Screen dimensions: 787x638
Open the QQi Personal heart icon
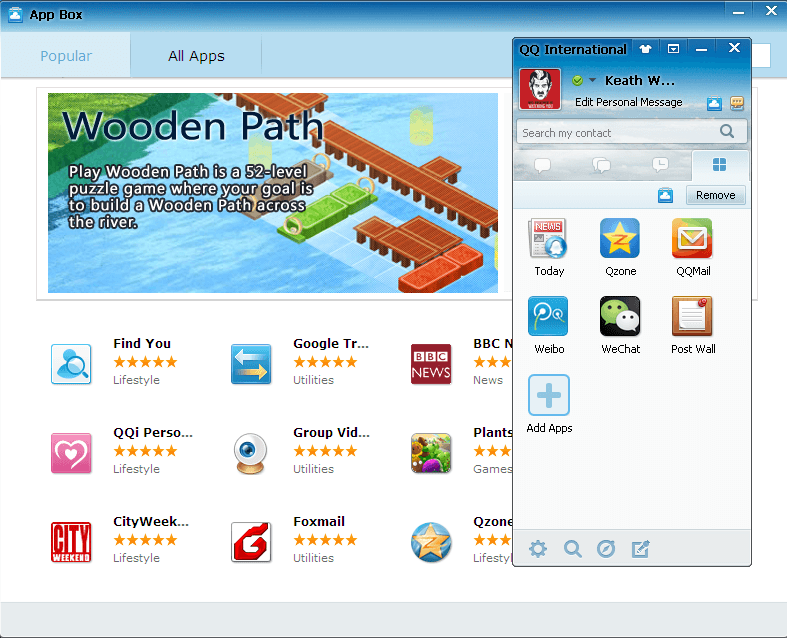71,453
